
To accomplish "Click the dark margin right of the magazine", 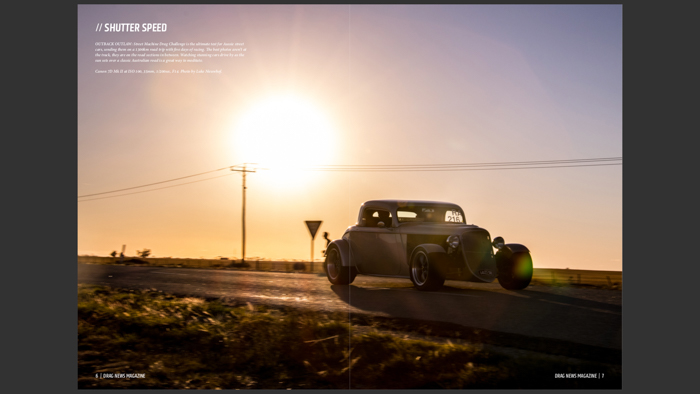I will [661, 197].
